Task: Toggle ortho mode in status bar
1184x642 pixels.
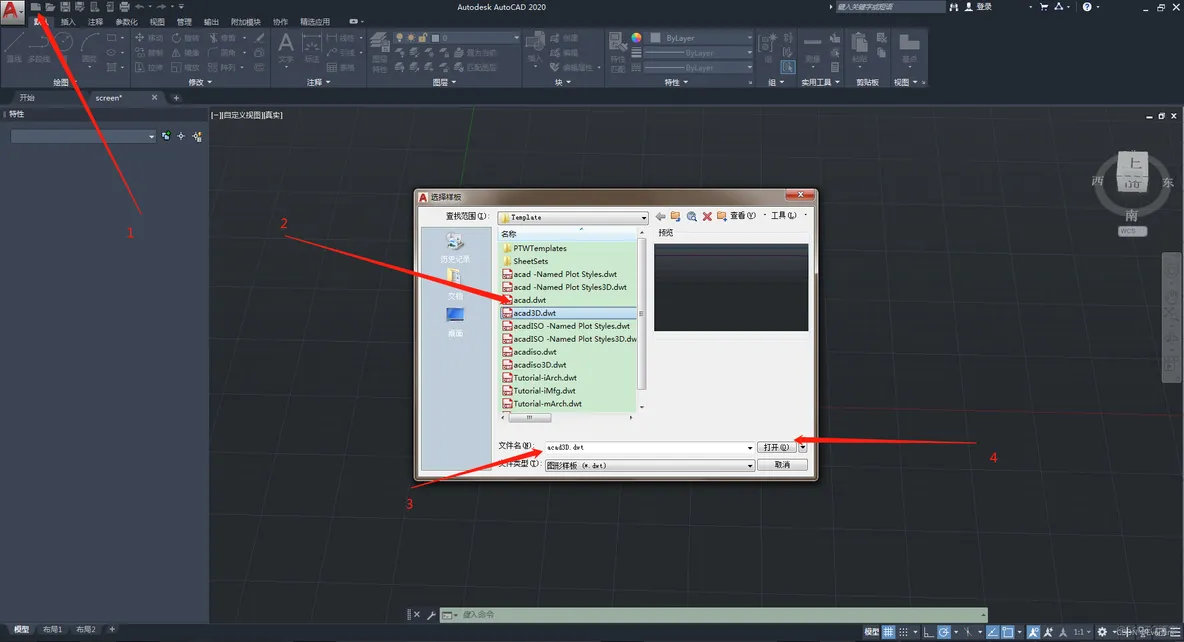Action: [x=928, y=631]
